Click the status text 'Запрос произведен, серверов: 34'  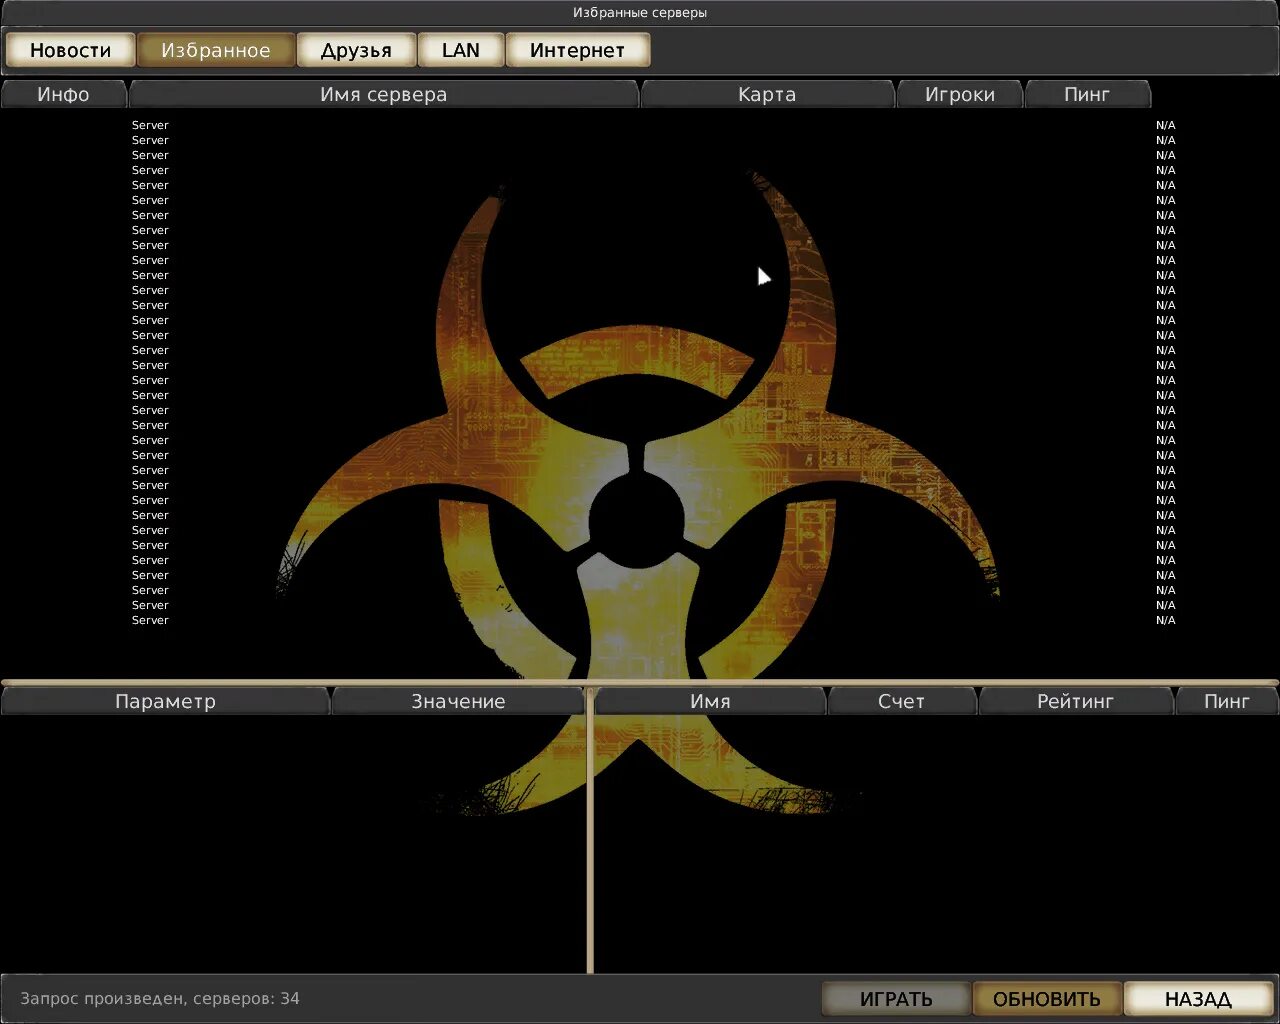pos(160,998)
